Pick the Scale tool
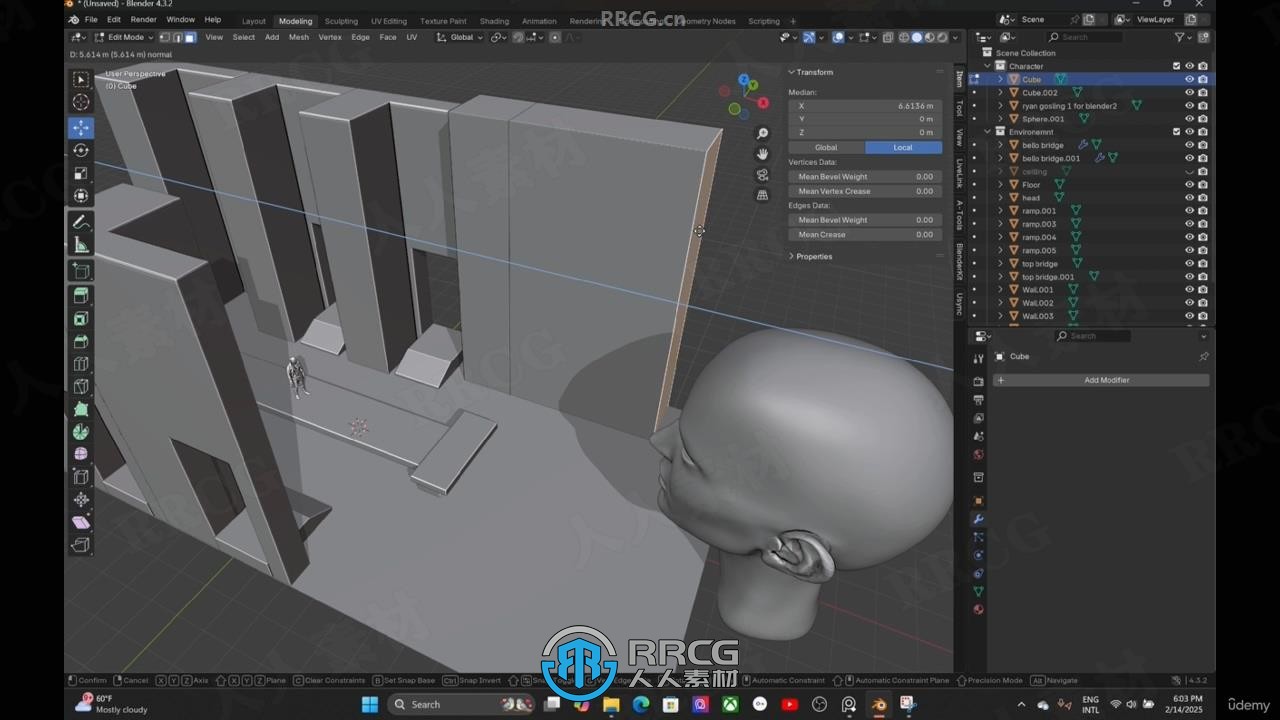 [x=81, y=173]
